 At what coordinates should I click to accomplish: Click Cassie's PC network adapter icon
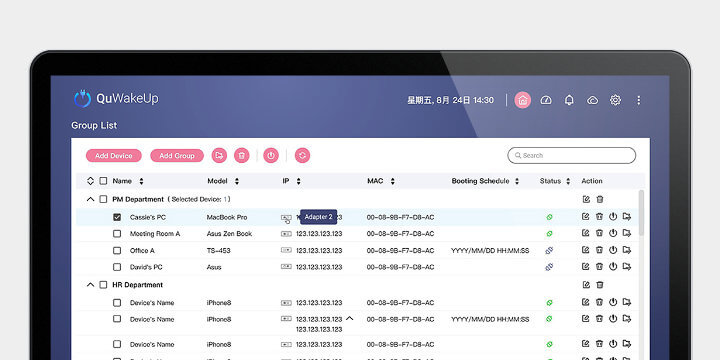tap(286, 217)
